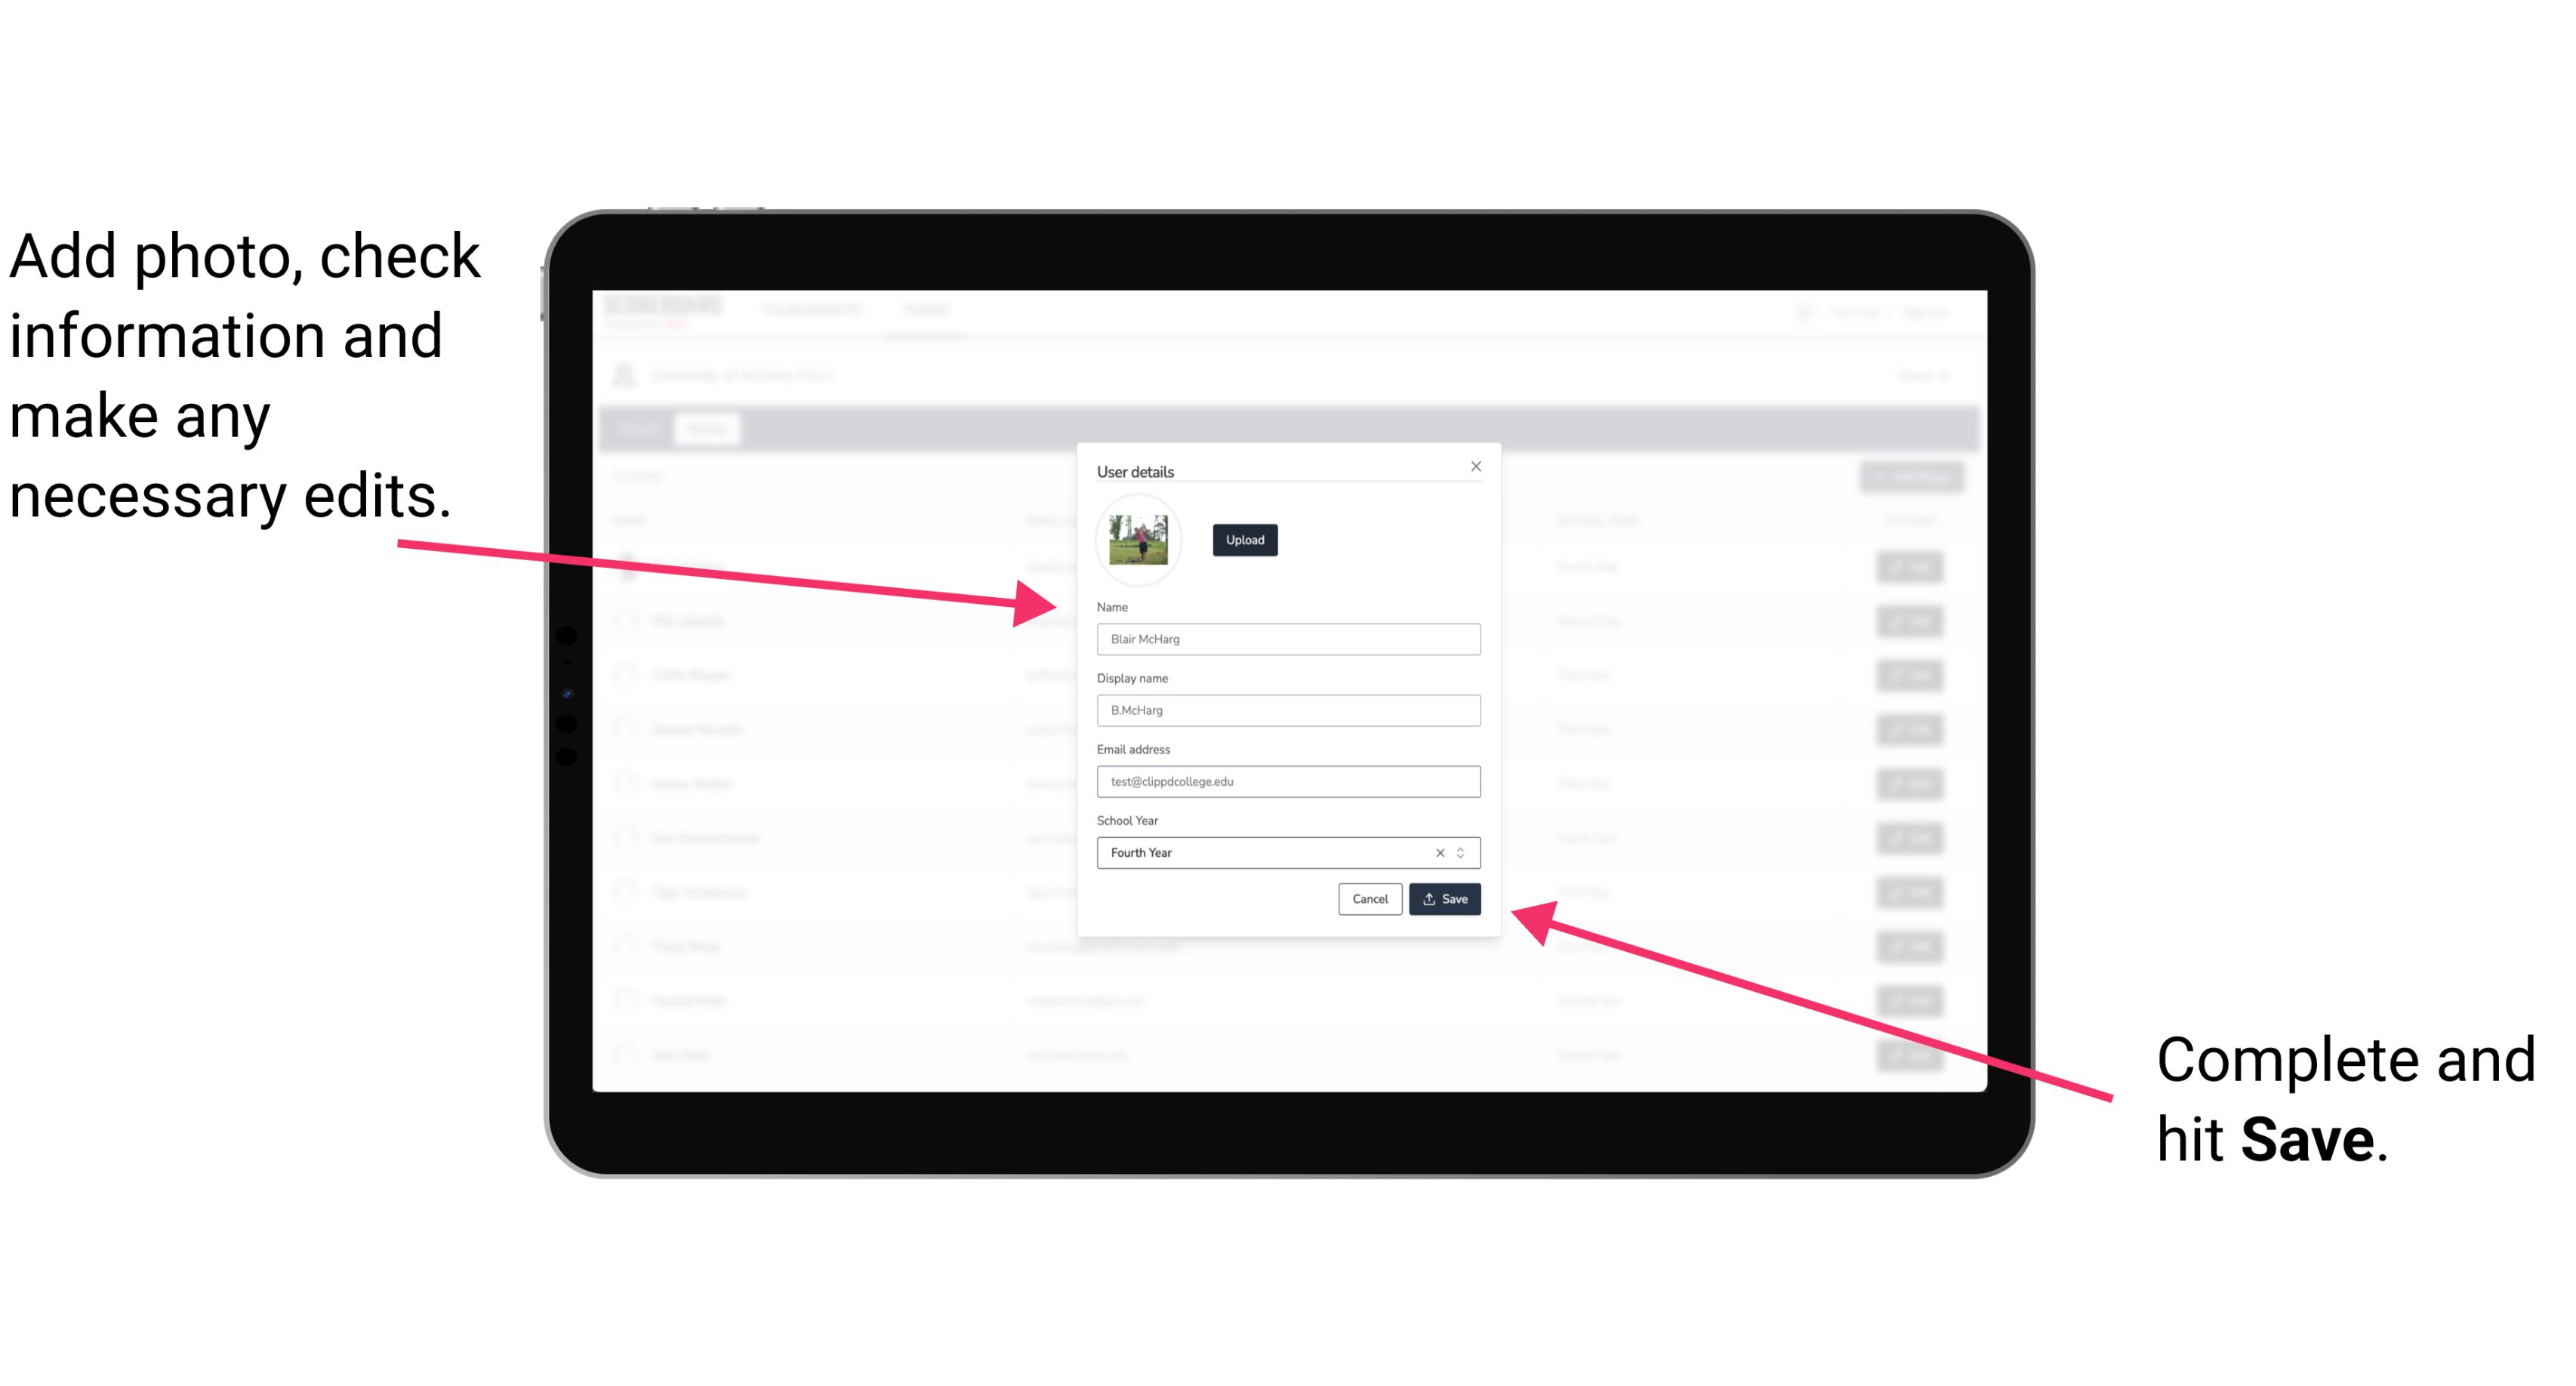
Task: Expand the School Year combo box
Action: pyautogui.click(x=1463, y=852)
